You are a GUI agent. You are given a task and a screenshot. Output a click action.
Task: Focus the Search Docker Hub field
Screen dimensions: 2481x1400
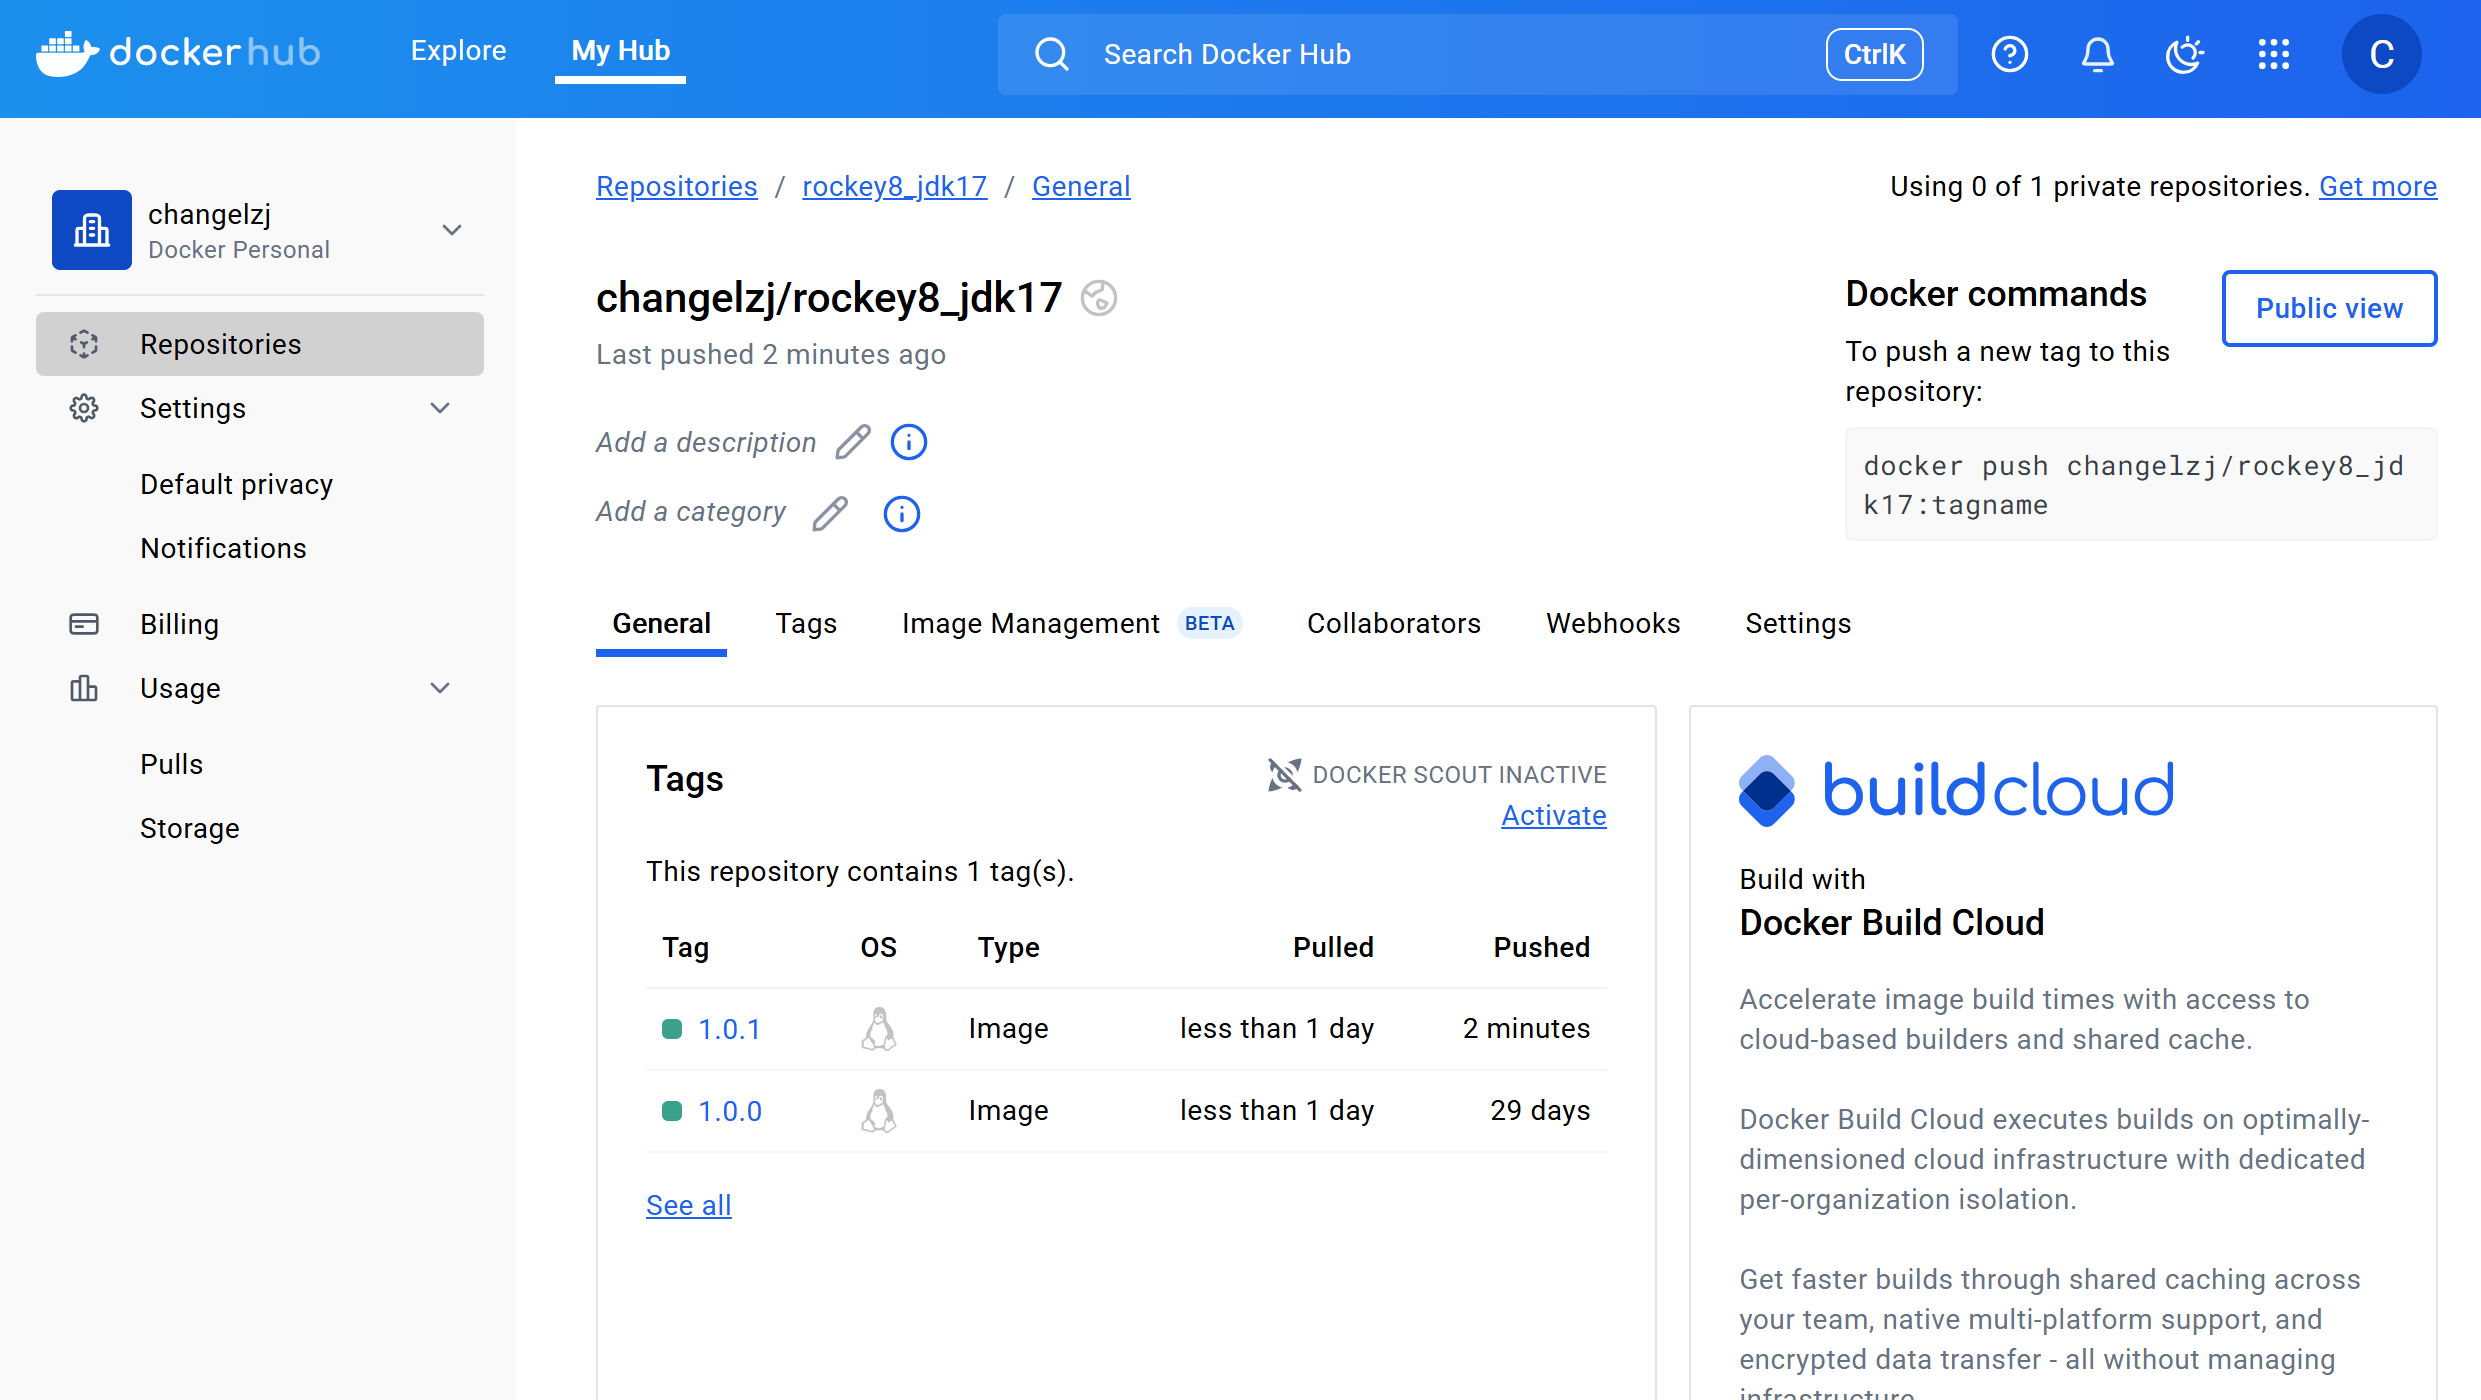point(1477,54)
